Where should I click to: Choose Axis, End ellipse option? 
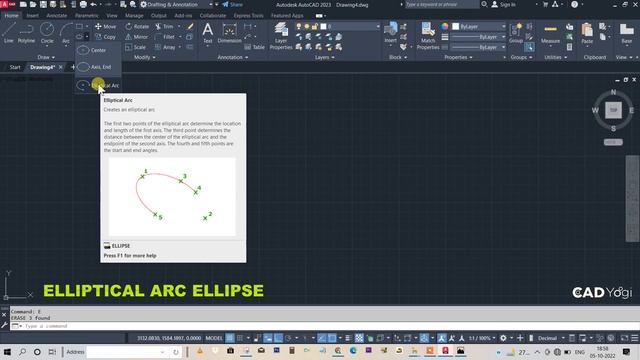pos(98,67)
